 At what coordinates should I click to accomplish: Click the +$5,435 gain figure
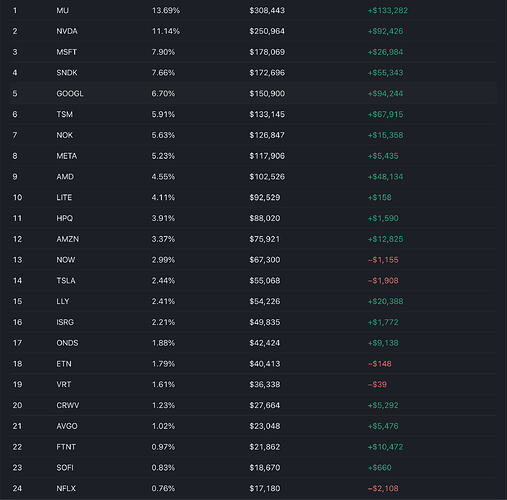click(x=383, y=156)
